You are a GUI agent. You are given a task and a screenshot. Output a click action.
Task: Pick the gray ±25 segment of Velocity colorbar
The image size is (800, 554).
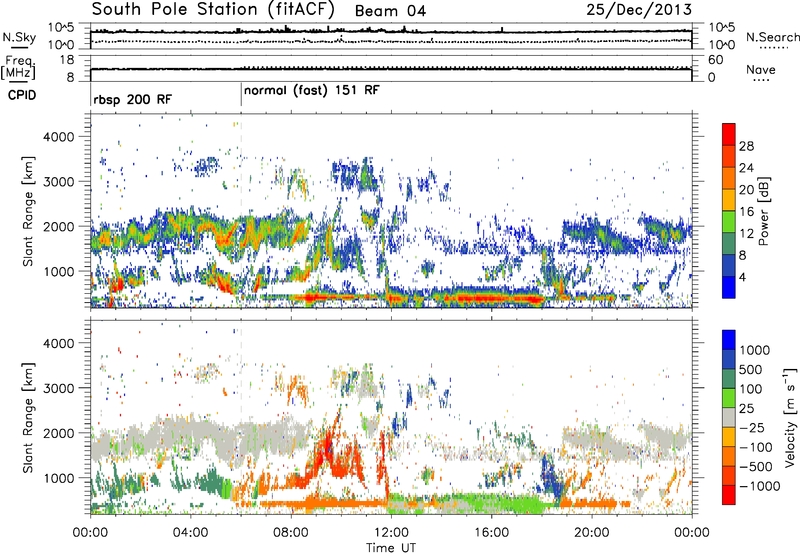[729, 418]
